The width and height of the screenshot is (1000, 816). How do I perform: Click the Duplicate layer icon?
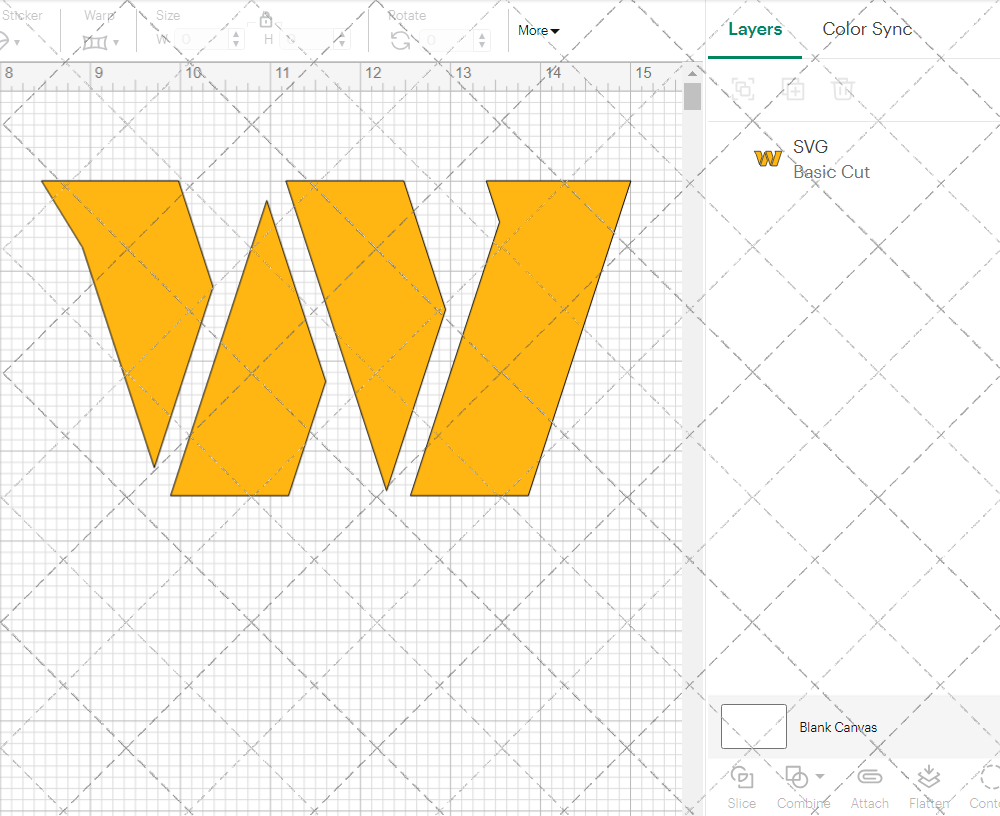point(794,89)
